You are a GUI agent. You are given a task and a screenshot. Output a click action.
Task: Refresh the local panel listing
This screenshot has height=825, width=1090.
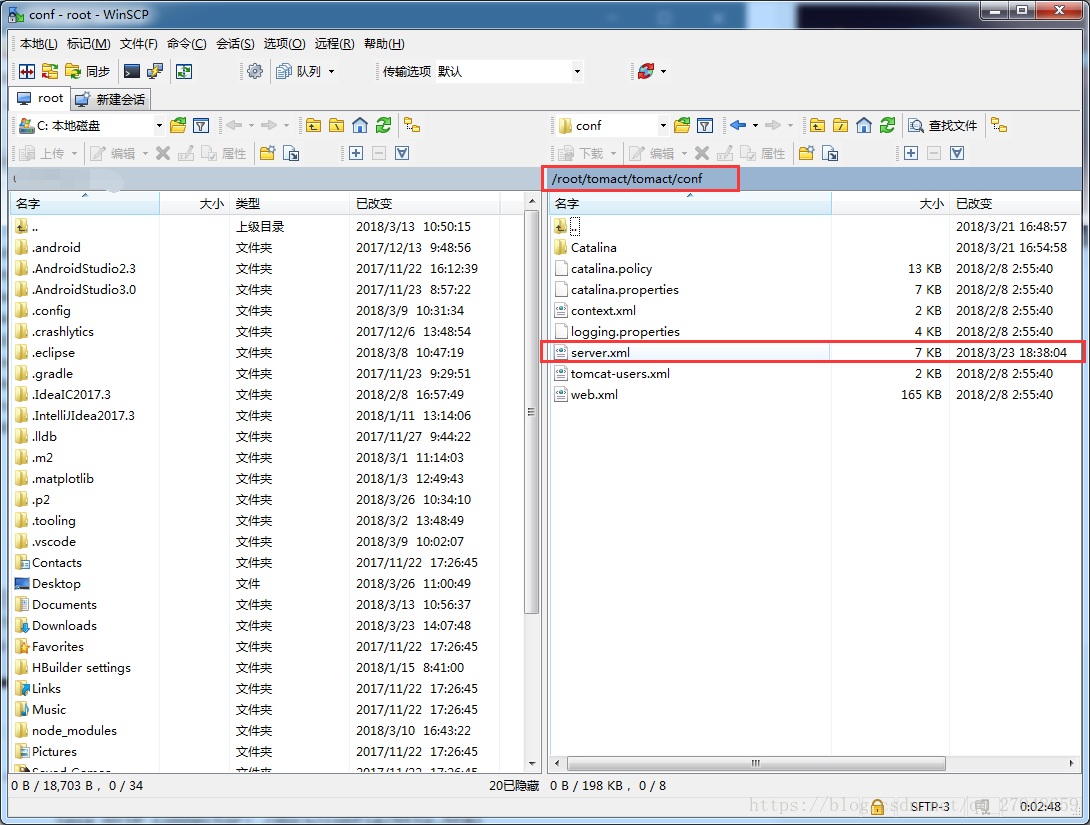383,126
